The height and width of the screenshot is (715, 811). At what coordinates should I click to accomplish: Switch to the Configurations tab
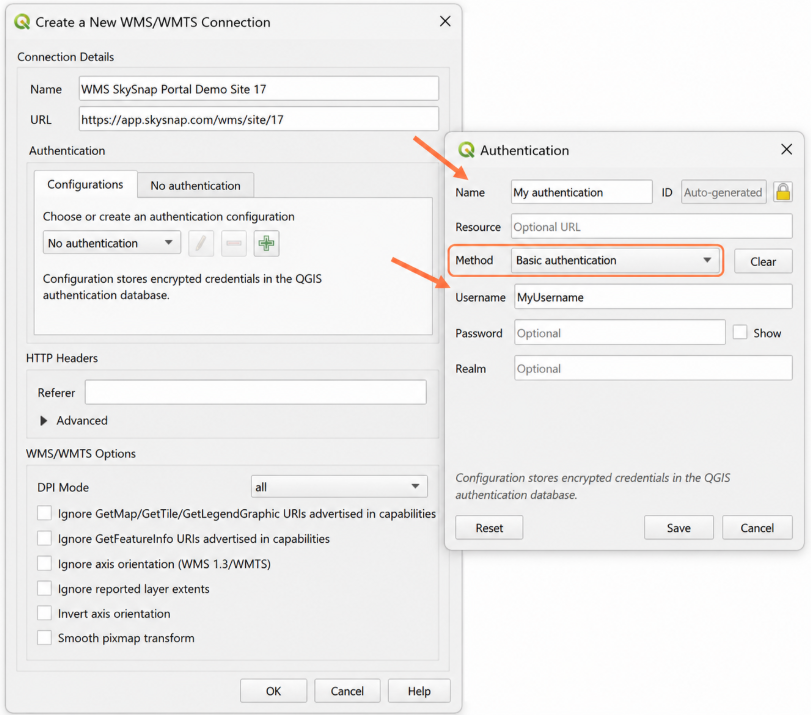(x=85, y=185)
